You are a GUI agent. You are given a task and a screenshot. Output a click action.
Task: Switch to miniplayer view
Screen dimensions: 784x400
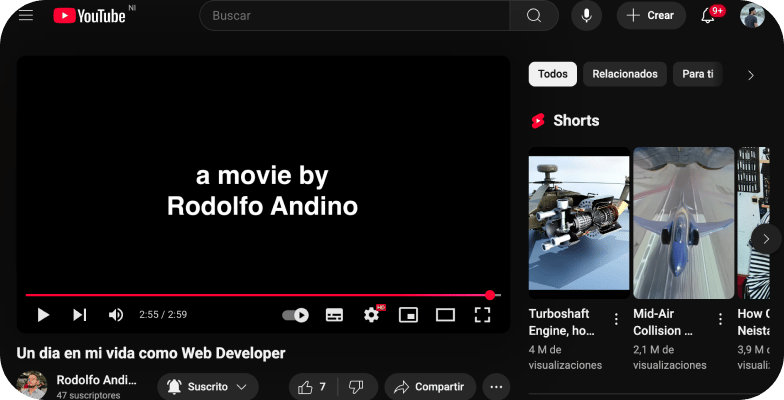(408, 315)
